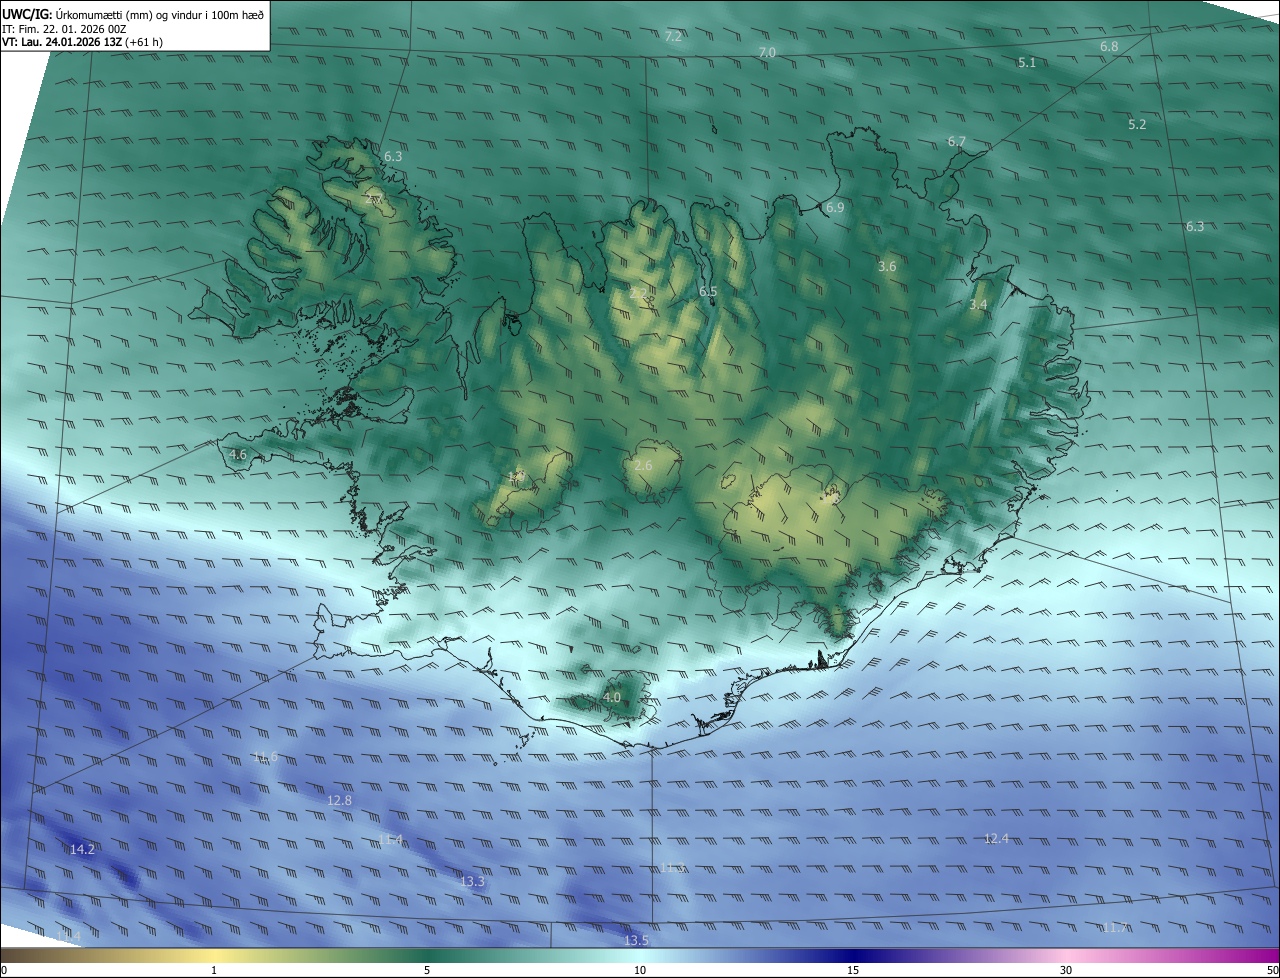Click the 13.5 value label on the map

point(636,940)
